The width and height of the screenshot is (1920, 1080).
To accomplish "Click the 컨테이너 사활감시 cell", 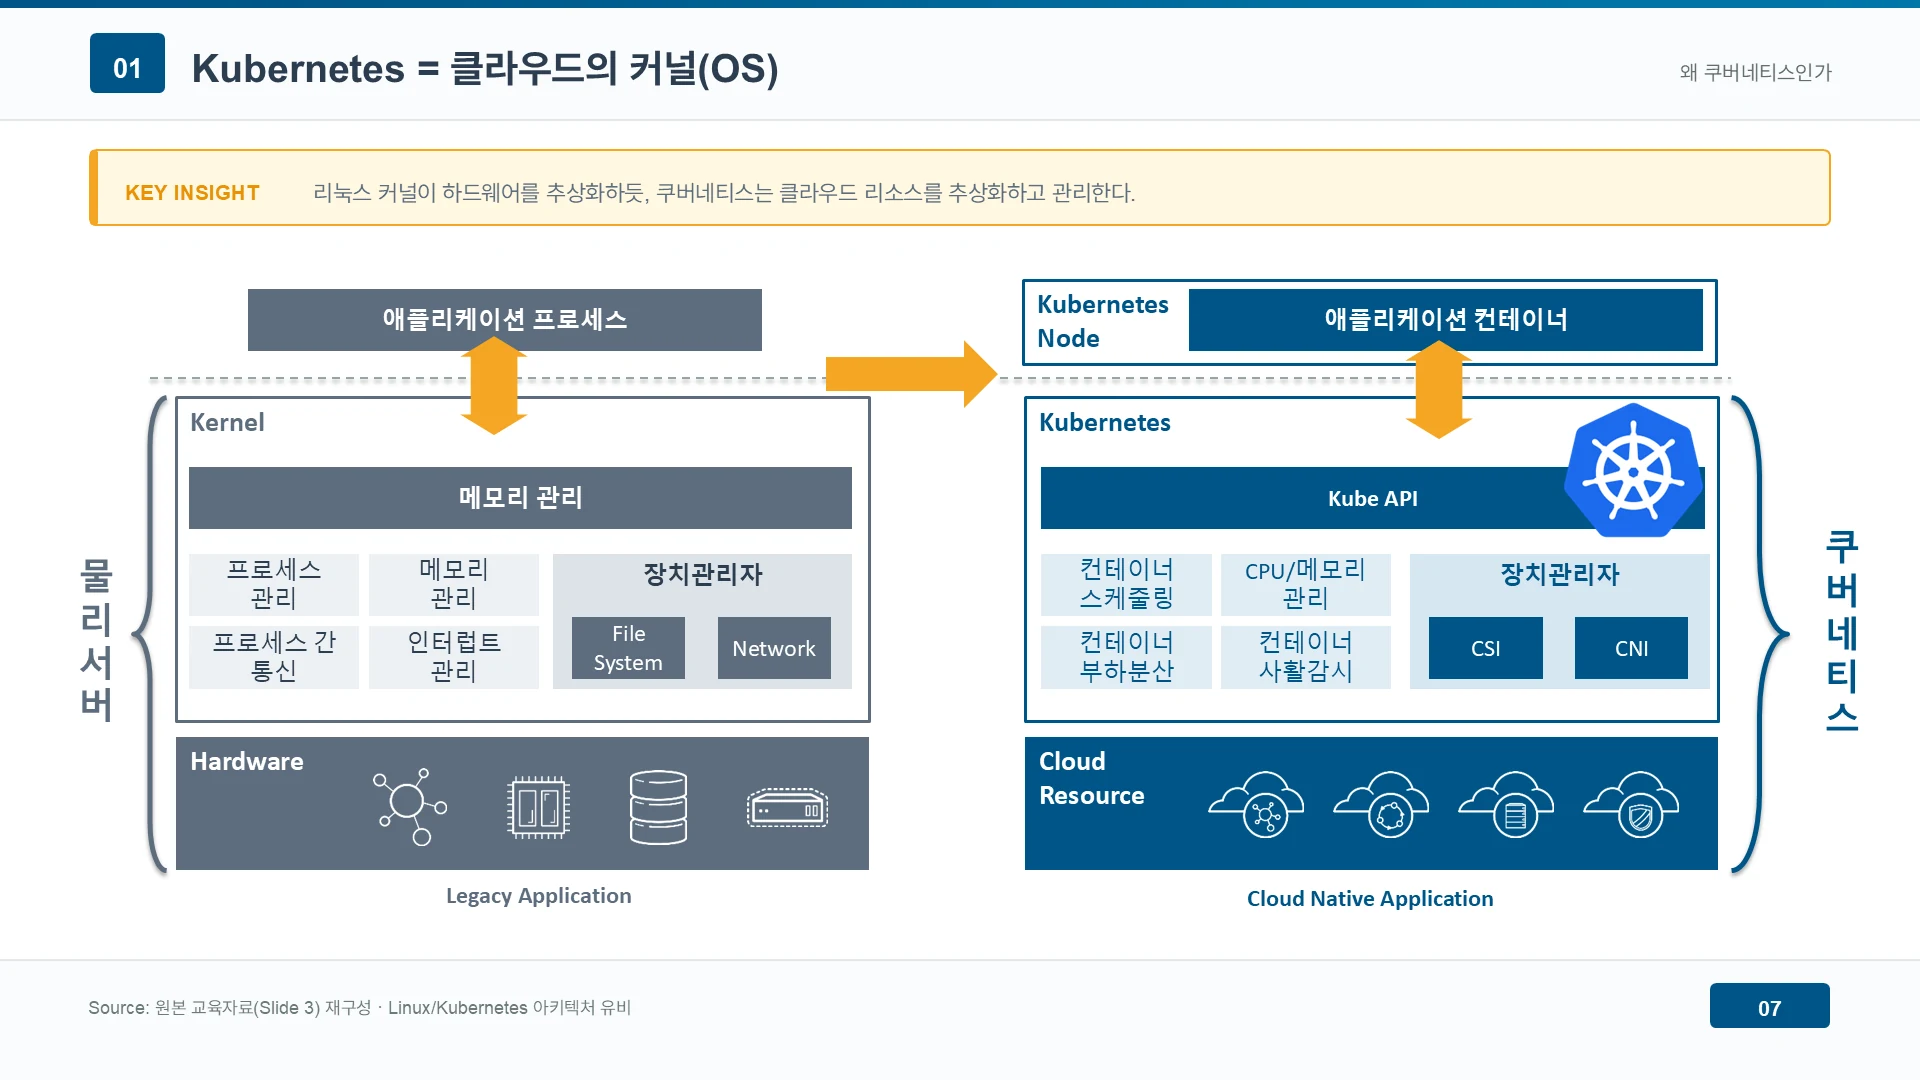I will (1306, 657).
